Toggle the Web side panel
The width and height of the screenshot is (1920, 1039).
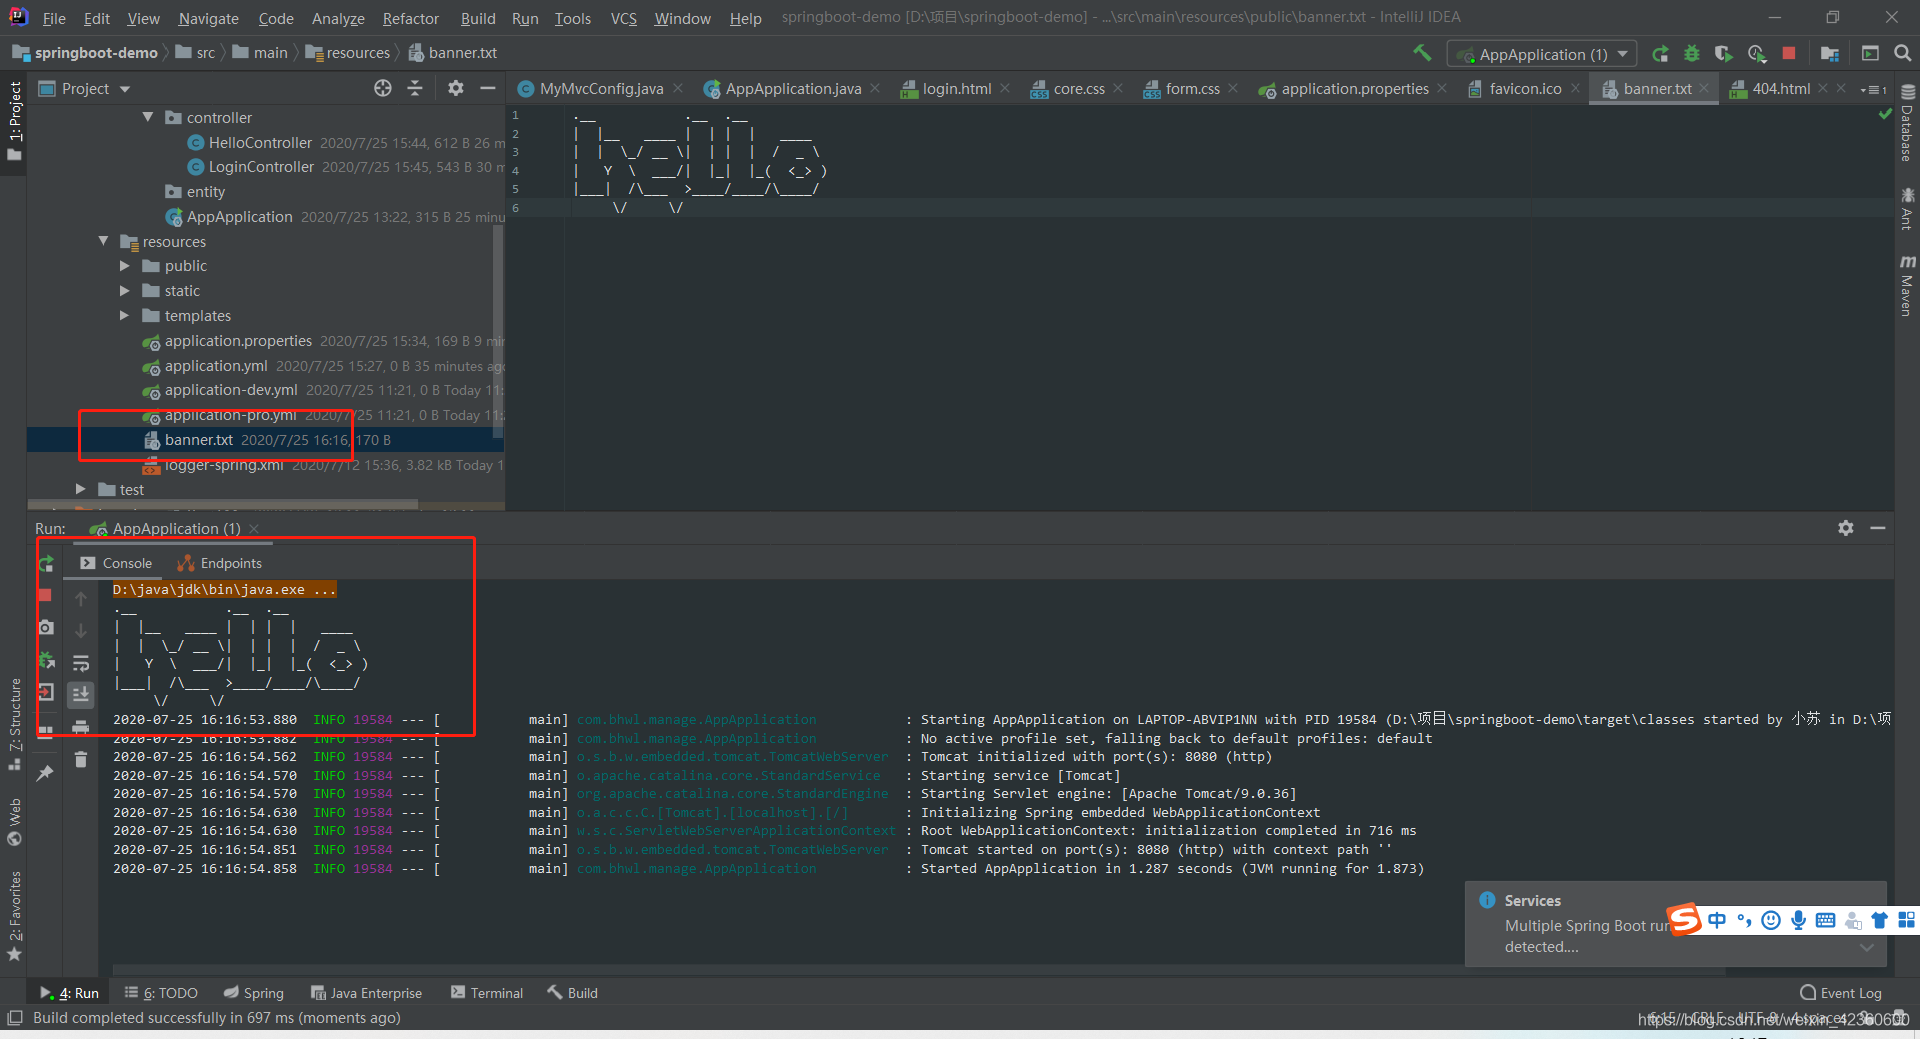(x=14, y=821)
